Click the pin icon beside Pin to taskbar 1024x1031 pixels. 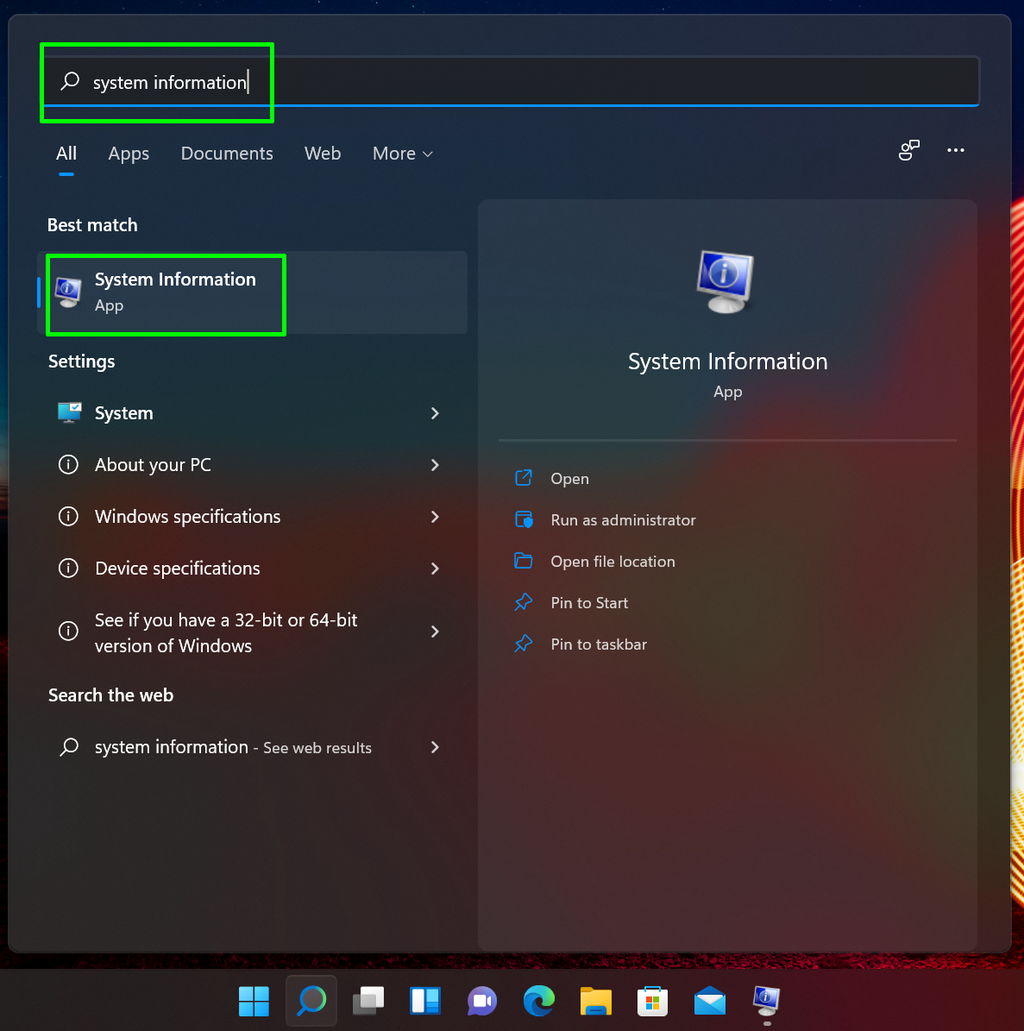(x=524, y=644)
